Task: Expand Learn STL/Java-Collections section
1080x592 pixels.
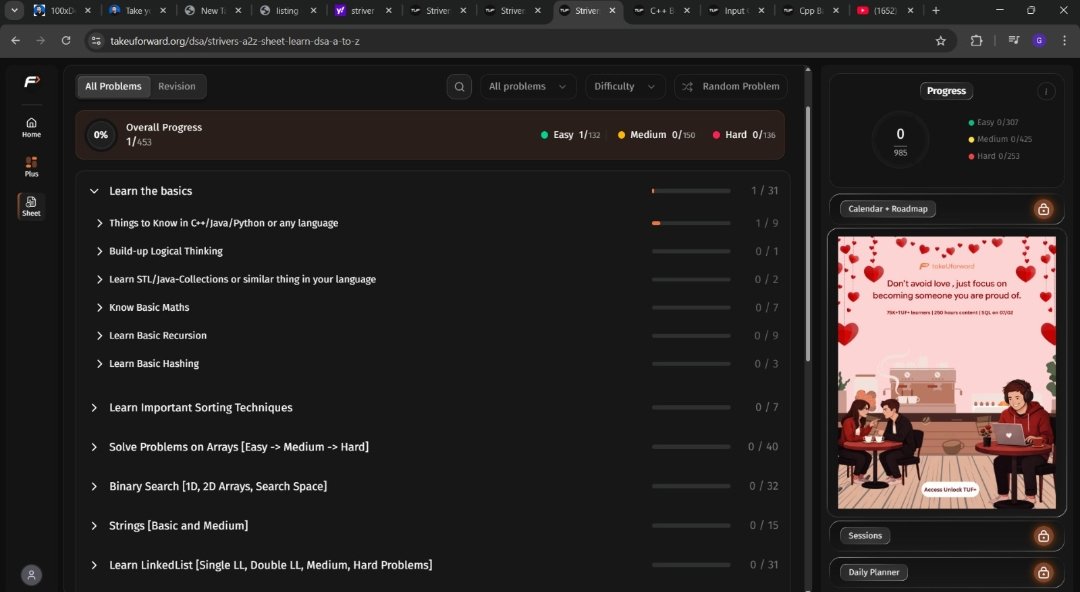Action: [99, 280]
